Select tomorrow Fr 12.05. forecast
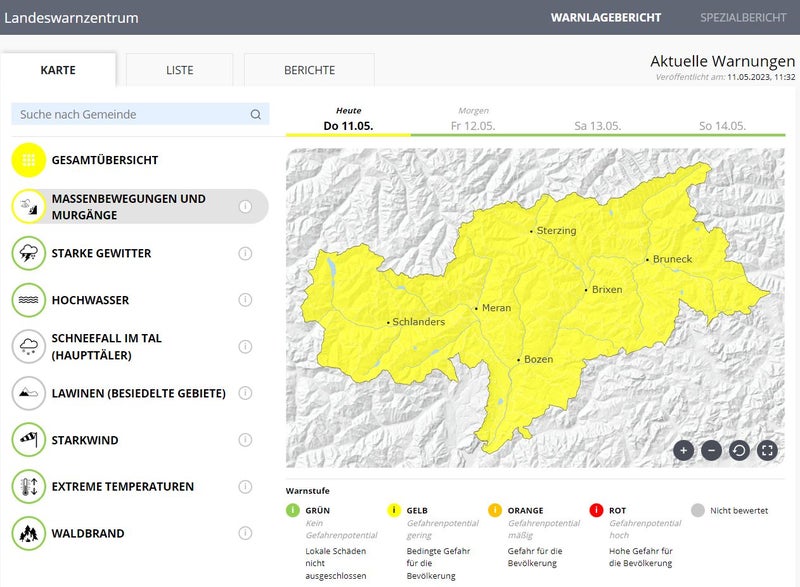 (x=473, y=120)
